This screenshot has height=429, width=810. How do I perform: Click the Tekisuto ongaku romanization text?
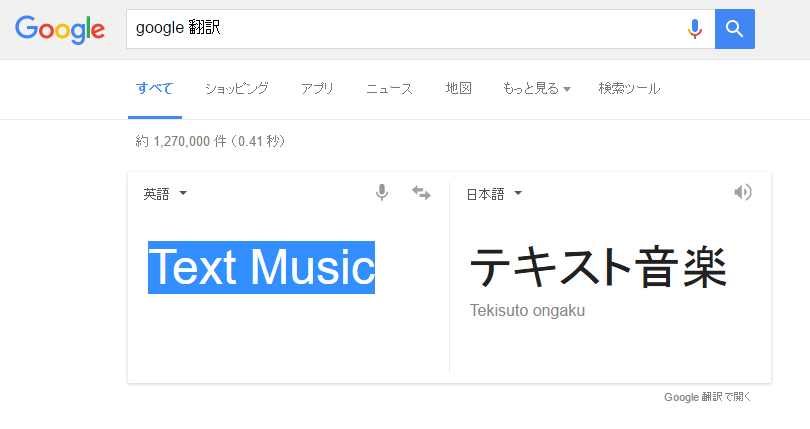(527, 311)
